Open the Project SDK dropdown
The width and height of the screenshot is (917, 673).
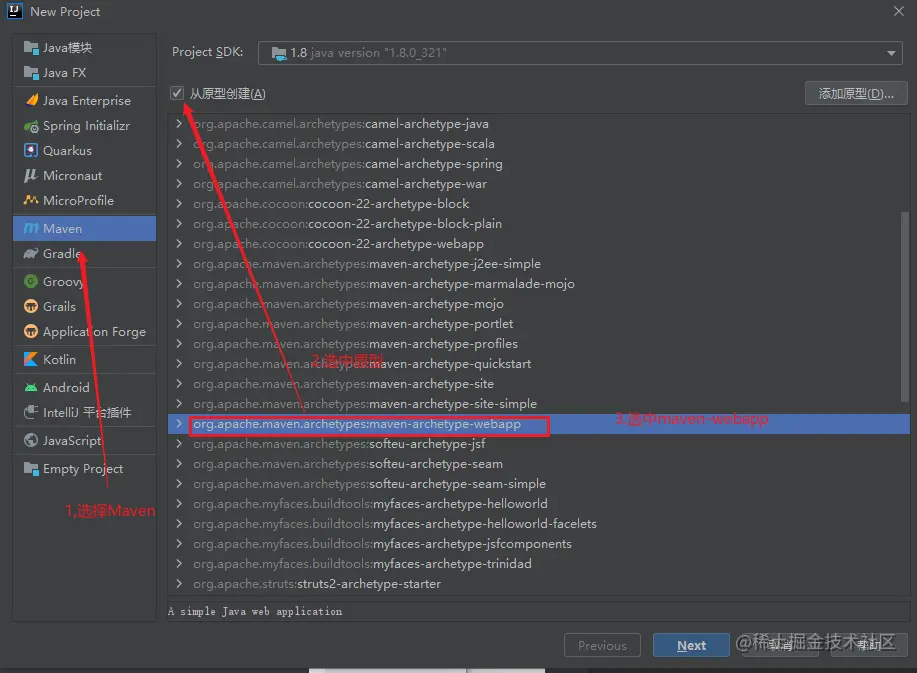pos(891,53)
